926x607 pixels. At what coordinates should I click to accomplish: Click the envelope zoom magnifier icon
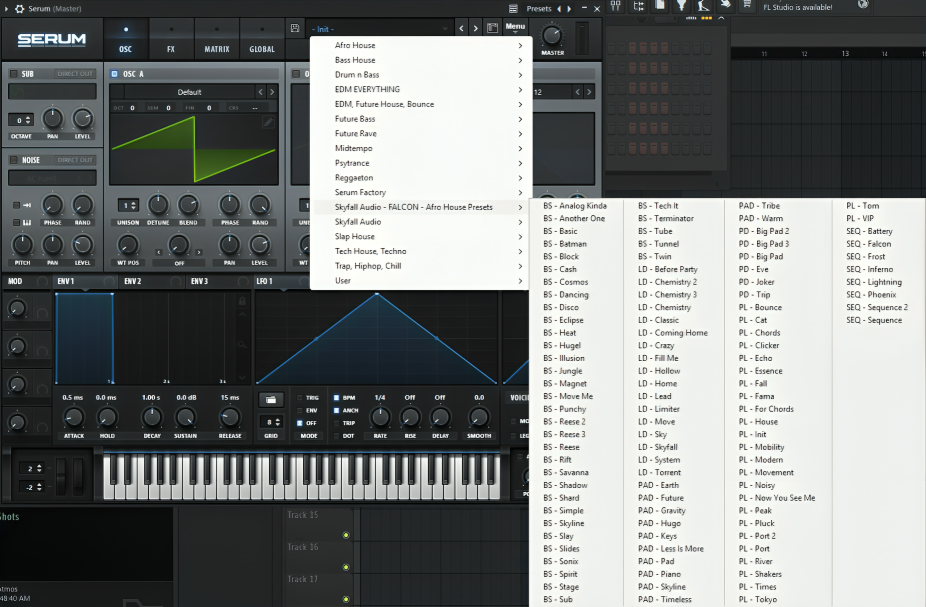tap(242, 344)
